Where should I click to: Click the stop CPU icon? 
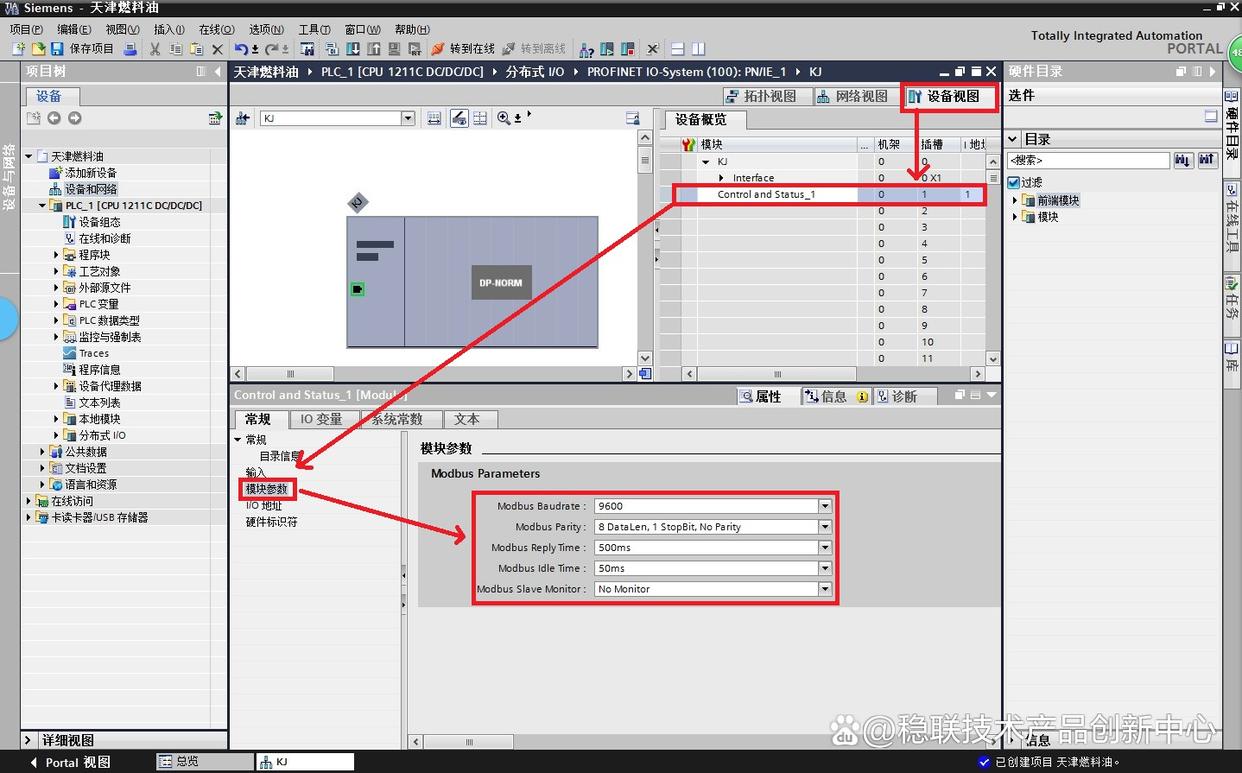click(x=627, y=48)
